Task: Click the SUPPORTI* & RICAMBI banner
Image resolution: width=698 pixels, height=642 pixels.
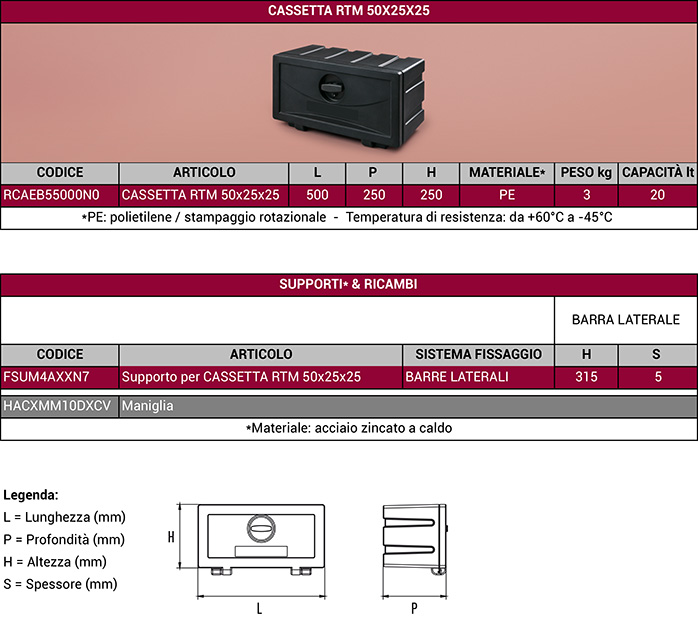Action: click(349, 284)
